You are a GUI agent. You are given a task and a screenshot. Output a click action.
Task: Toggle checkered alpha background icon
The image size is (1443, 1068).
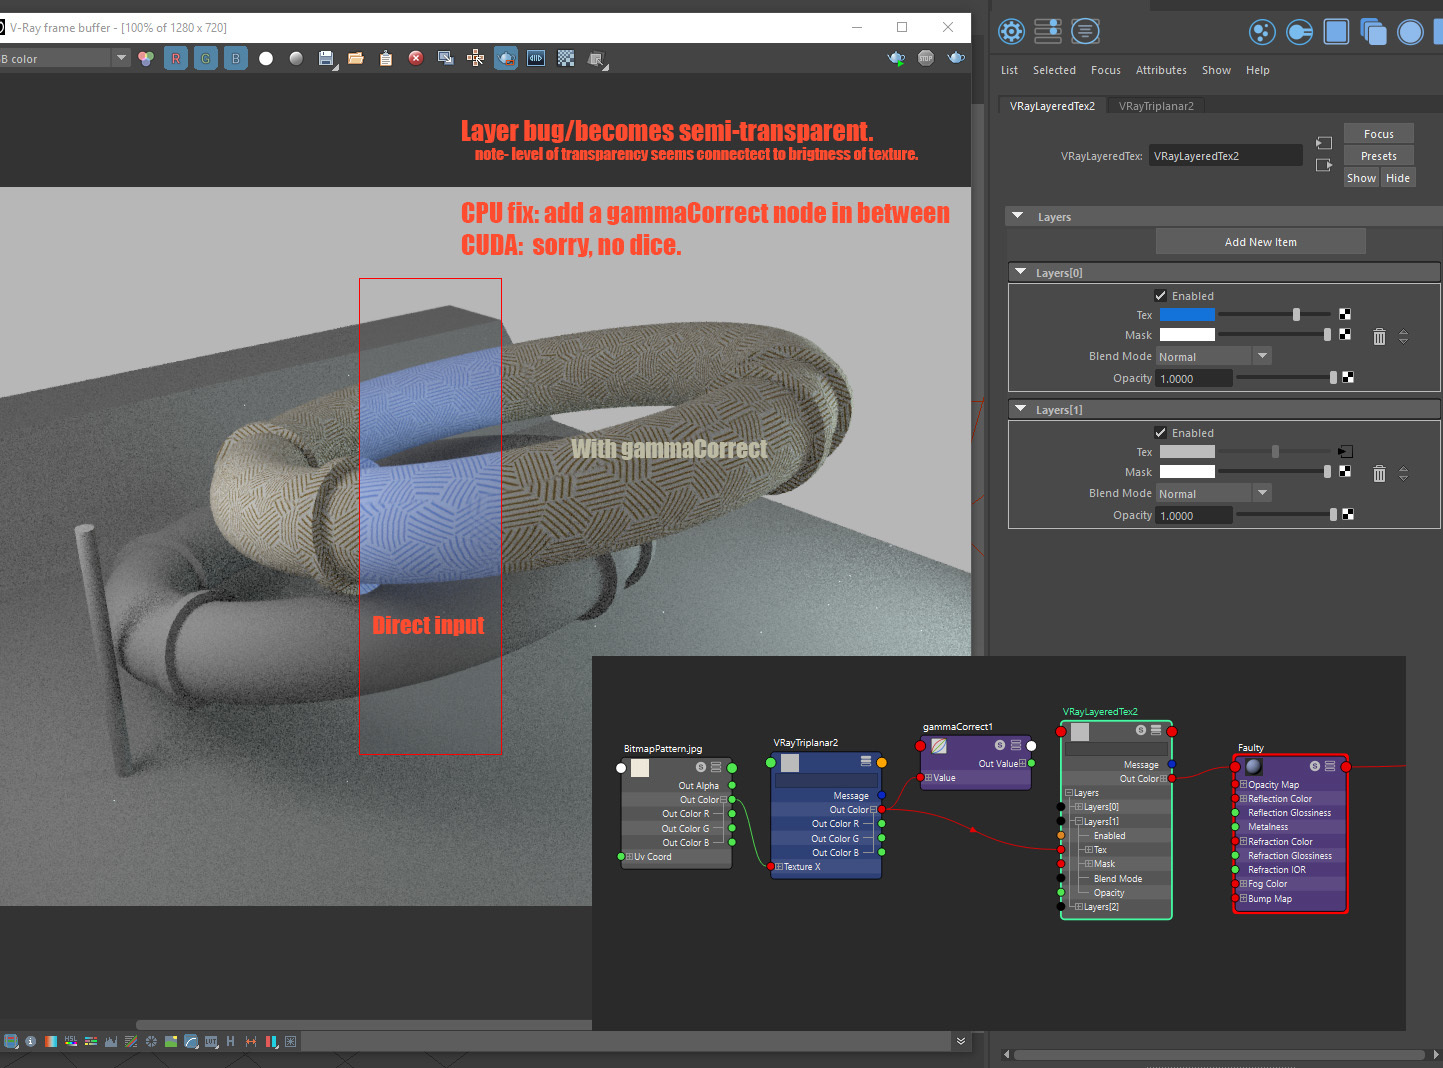566,59
